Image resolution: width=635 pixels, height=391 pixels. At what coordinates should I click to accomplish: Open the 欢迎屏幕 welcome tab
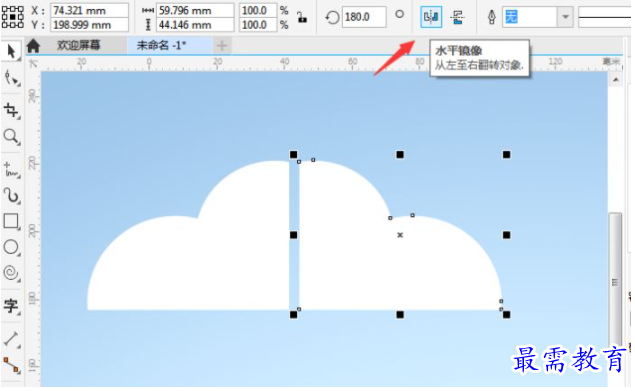[x=79, y=45]
